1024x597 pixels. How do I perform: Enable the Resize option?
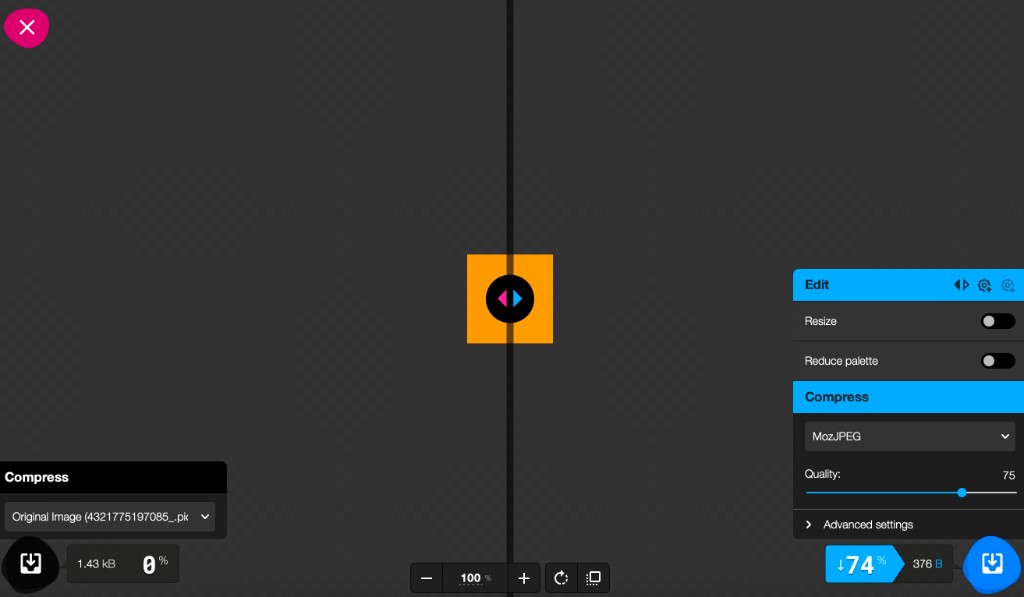997,321
